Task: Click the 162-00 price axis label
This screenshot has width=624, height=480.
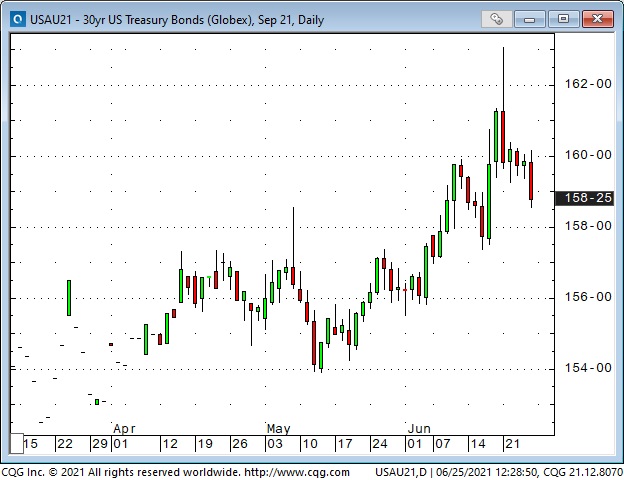Action: tap(588, 84)
